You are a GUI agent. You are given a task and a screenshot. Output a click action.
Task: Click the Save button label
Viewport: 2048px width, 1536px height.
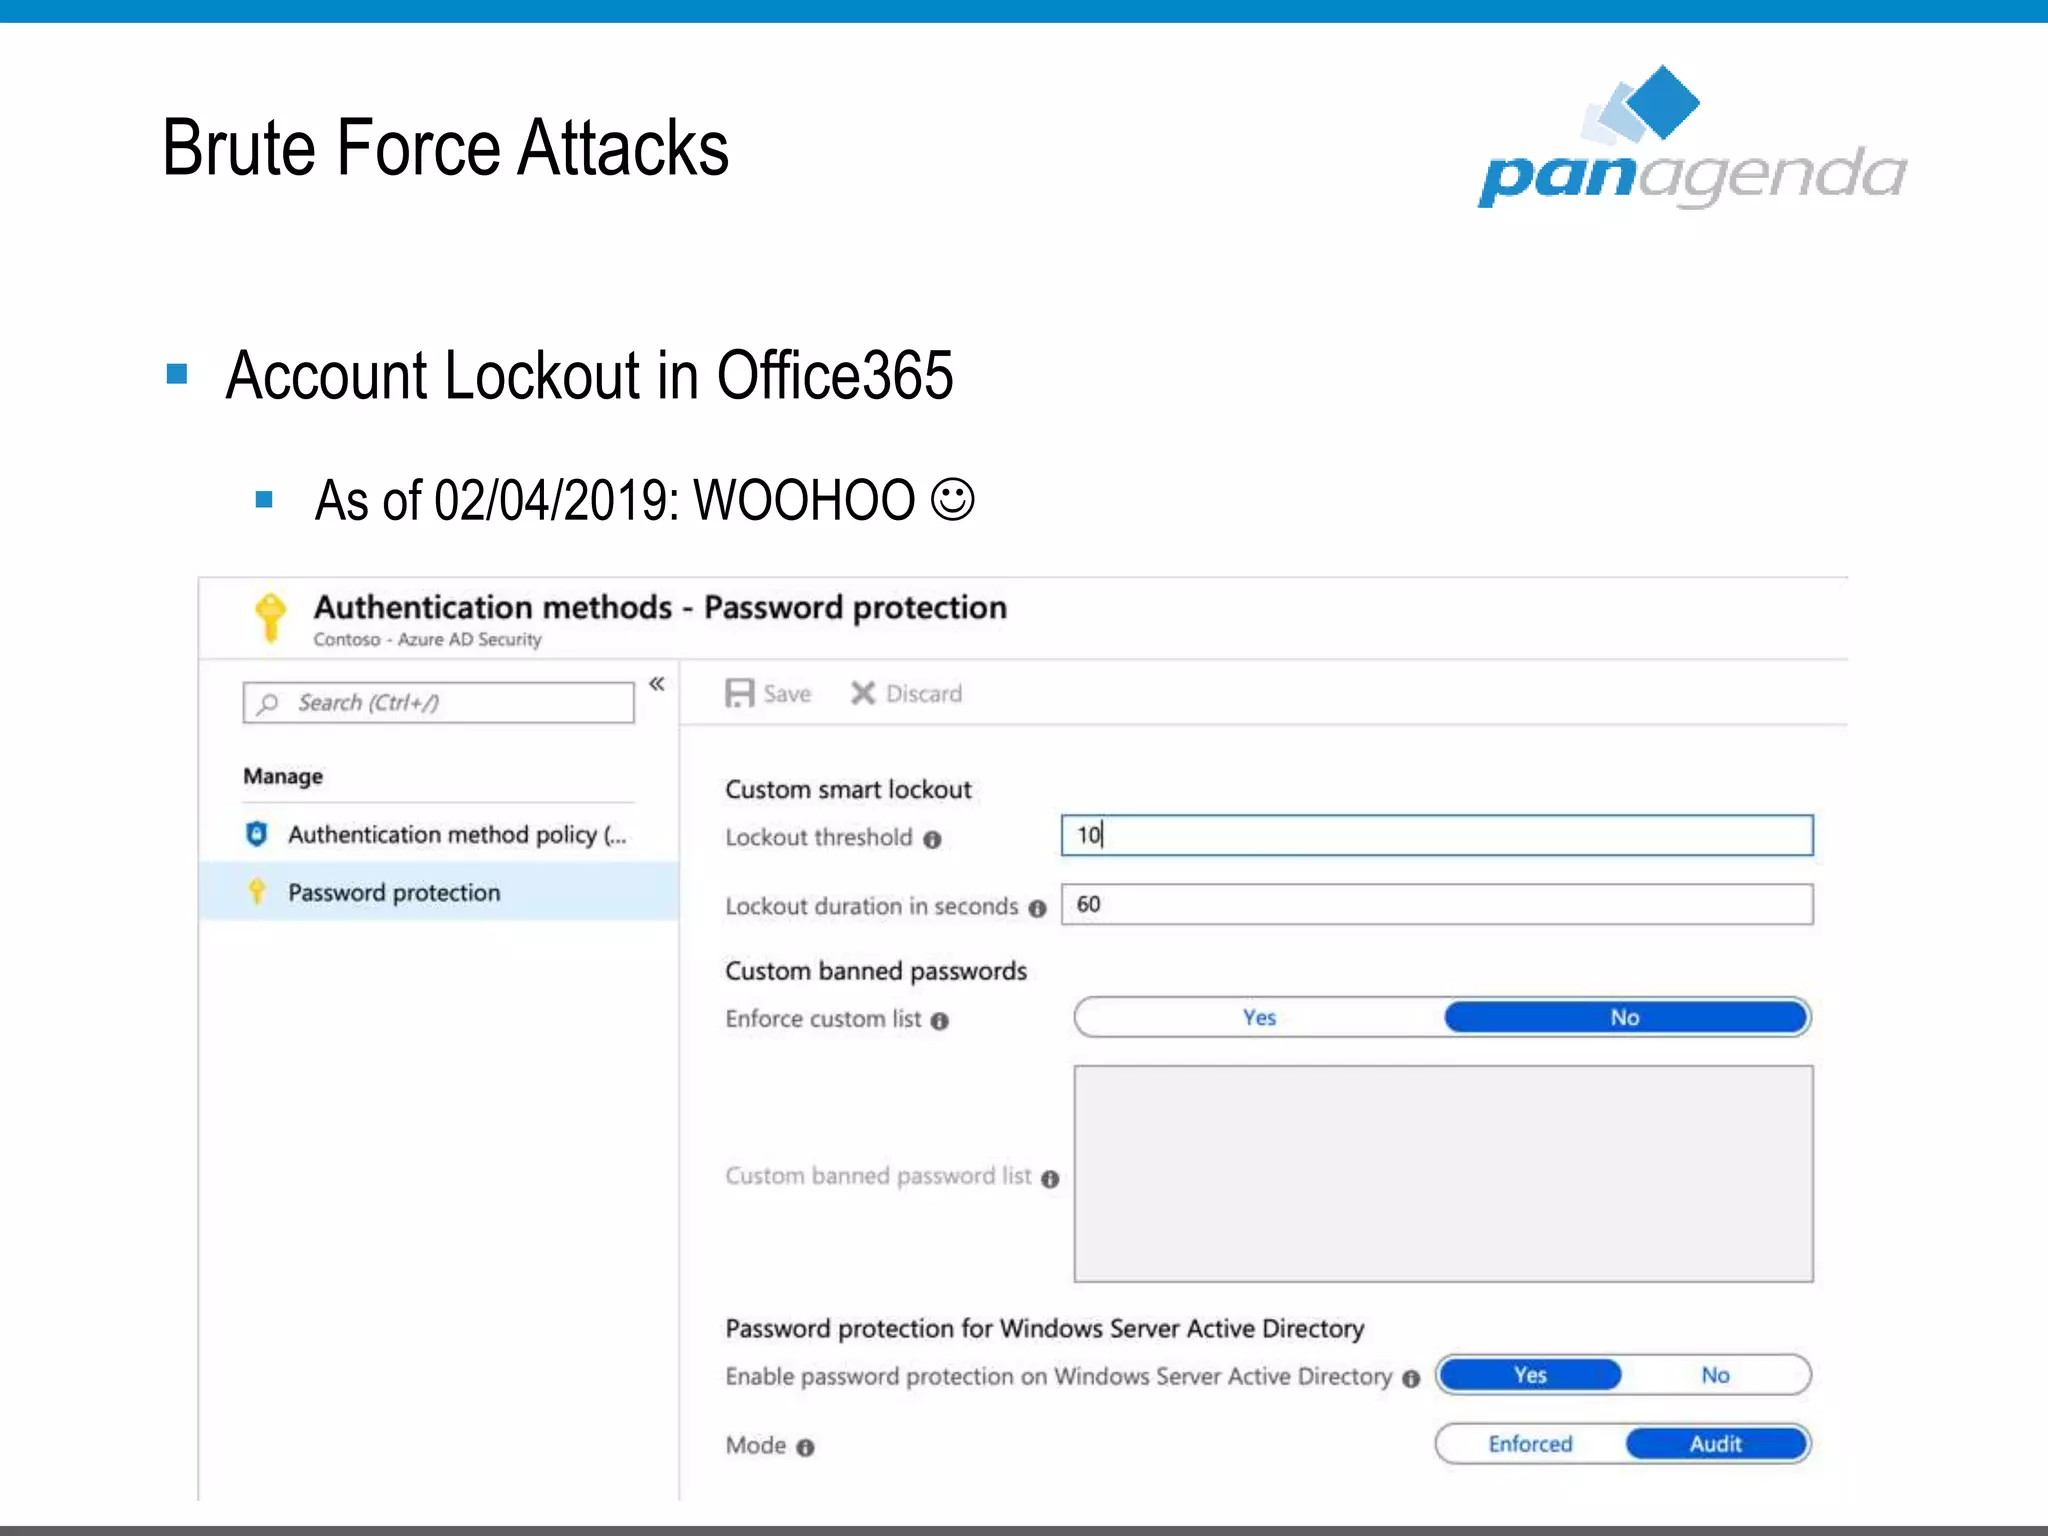click(x=787, y=693)
